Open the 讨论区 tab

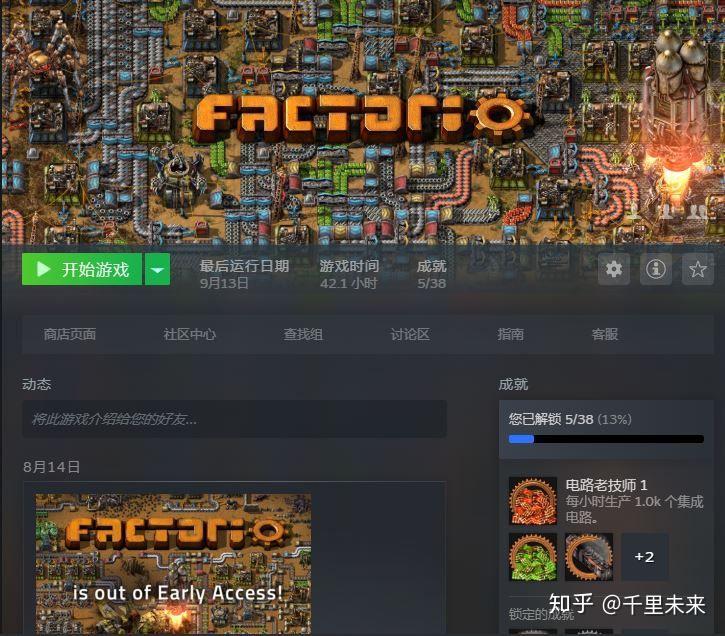pyautogui.click(x=410, y=334)
